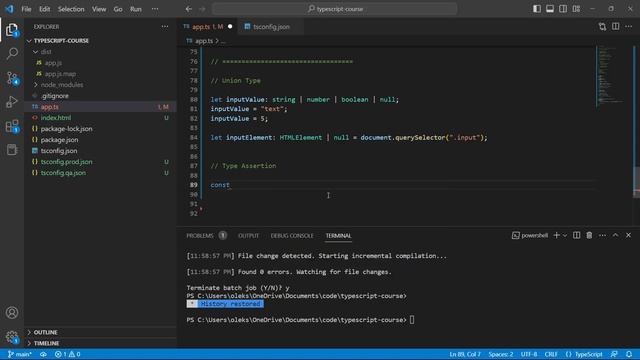Open tsconfig.qa.json file

(63, 173)
